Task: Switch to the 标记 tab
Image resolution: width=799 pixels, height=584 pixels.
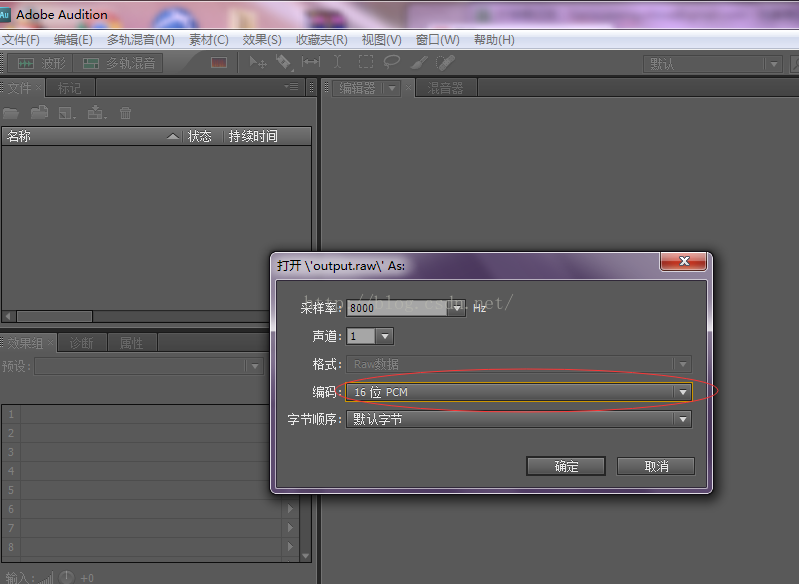Action: (69, 88)
